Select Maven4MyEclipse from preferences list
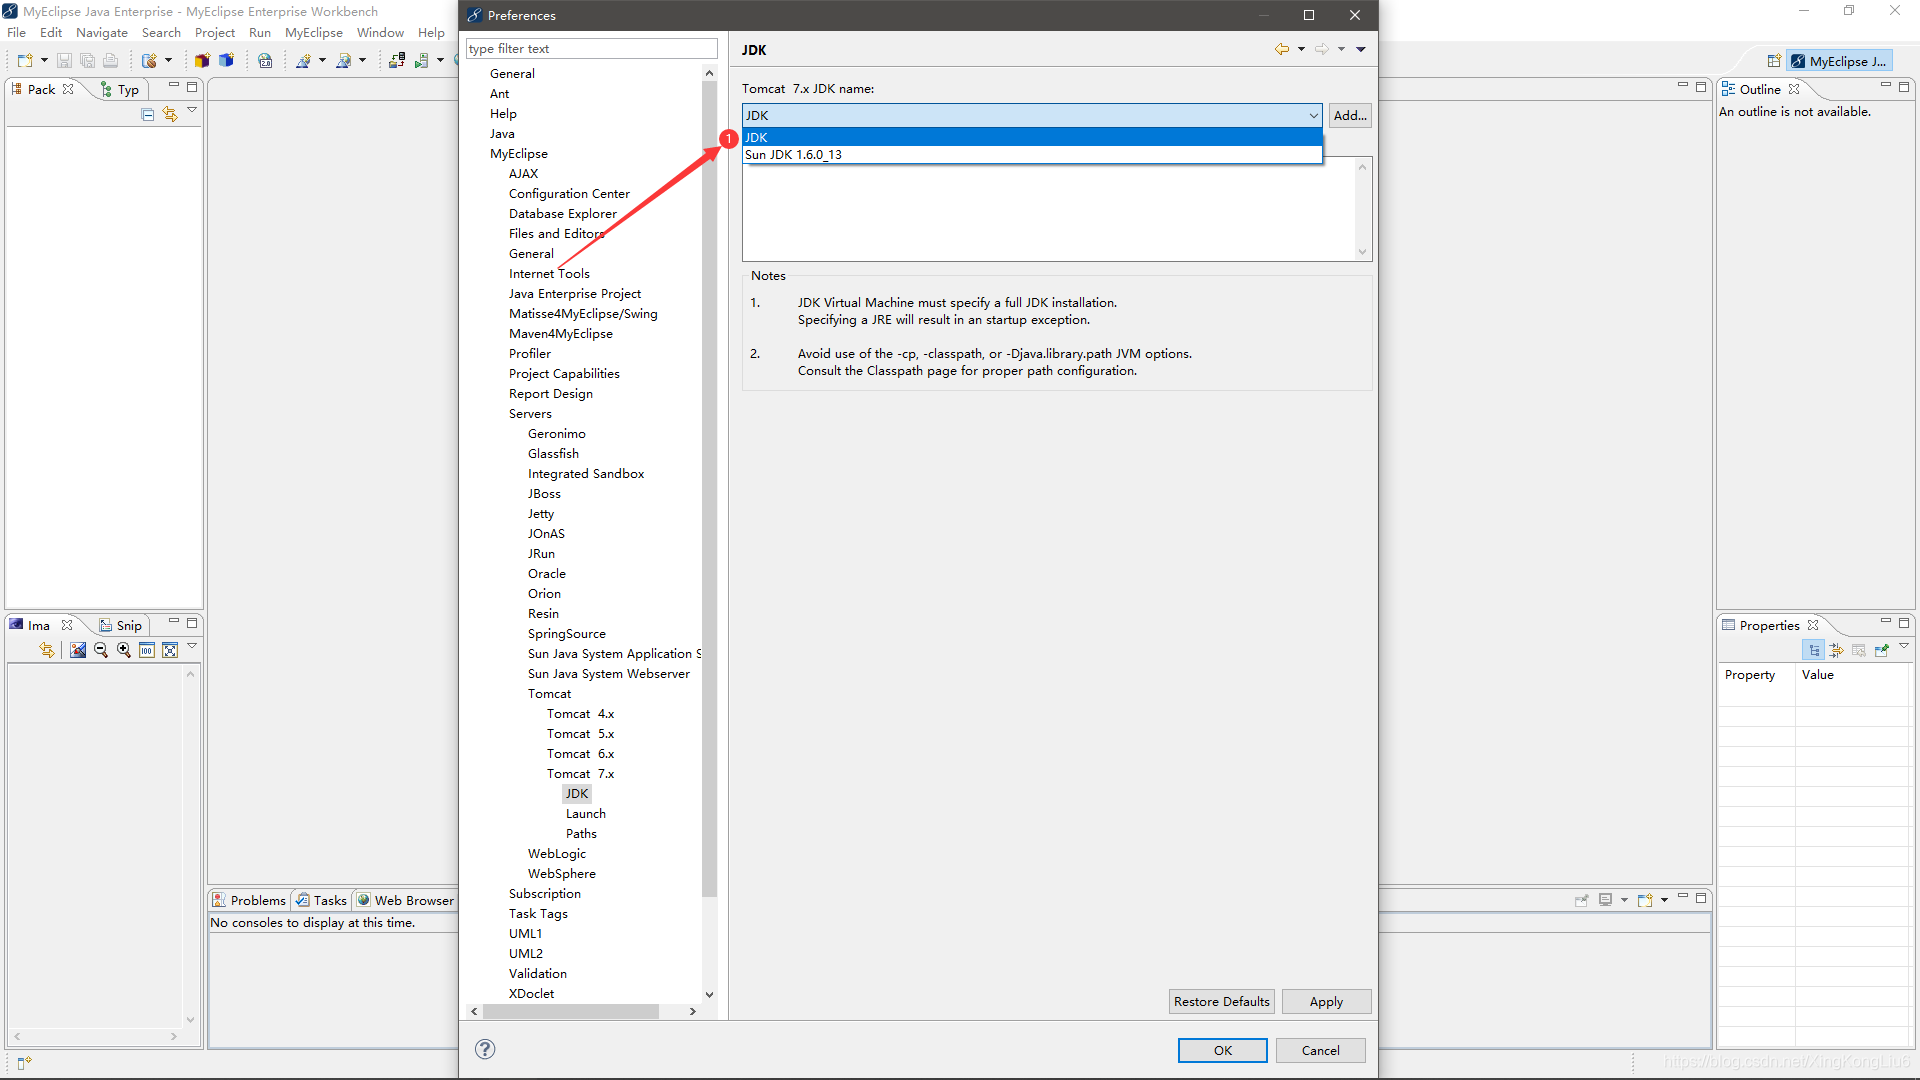 pyautogui.click(x=560, y=332)
